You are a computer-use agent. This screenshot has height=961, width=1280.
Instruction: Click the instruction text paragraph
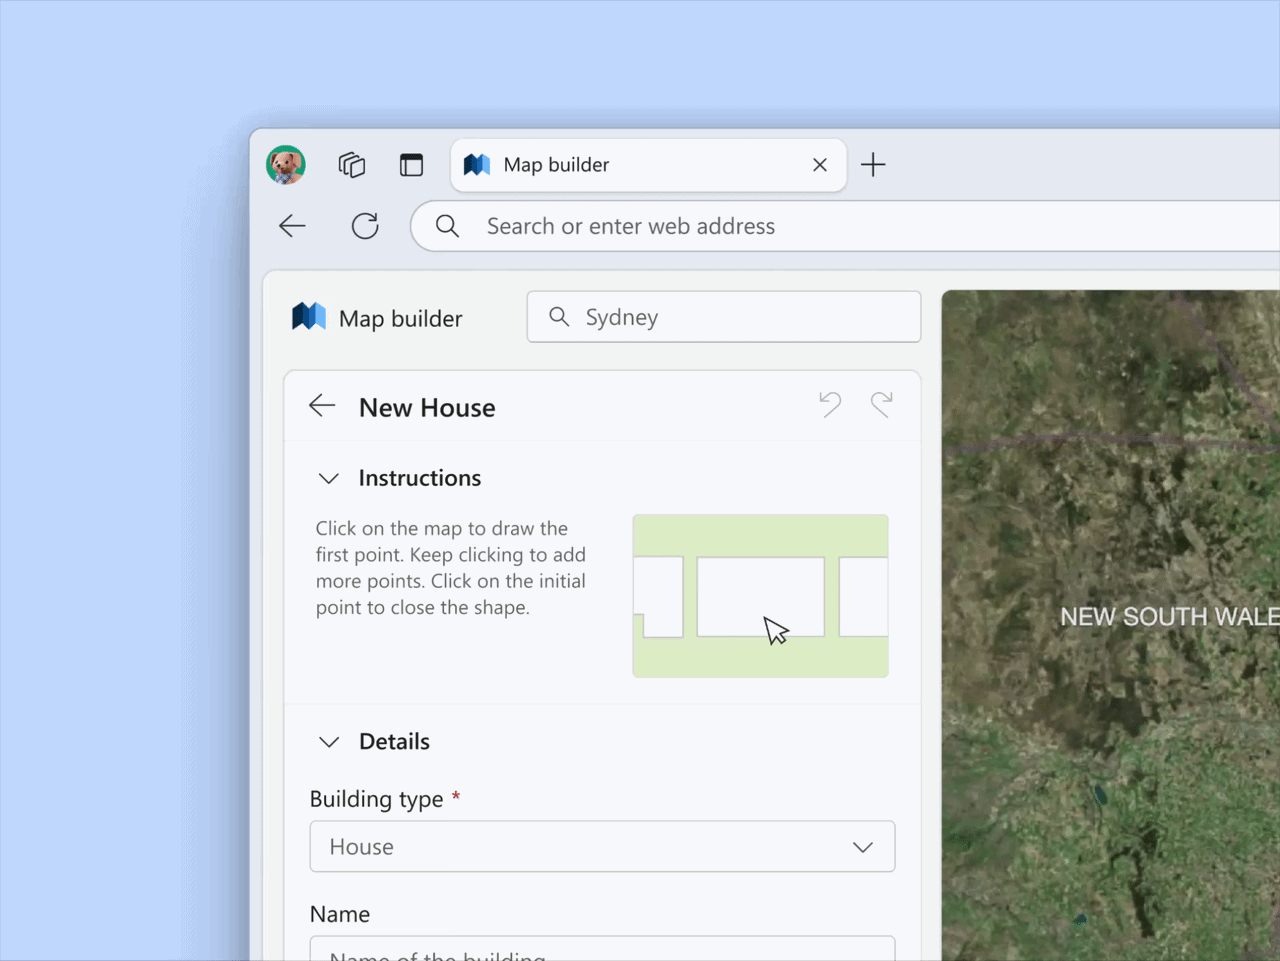[451, 568]
